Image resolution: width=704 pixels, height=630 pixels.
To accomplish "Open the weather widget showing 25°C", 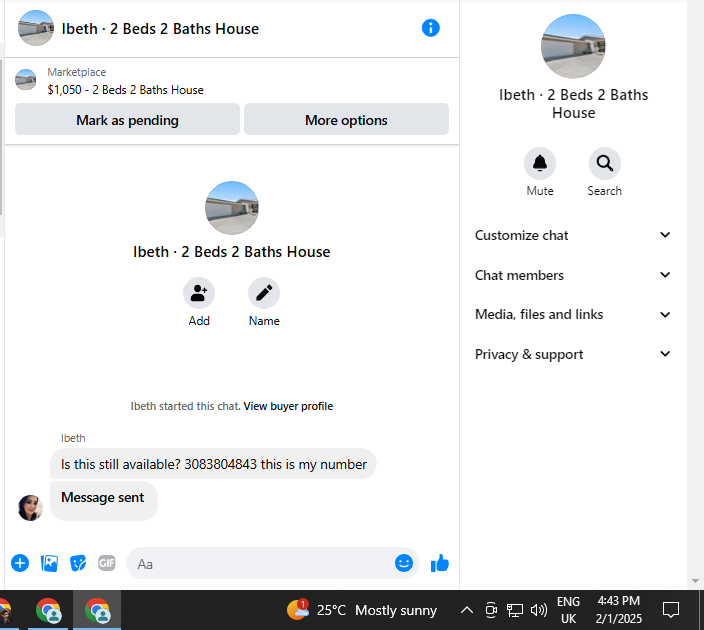I will click(362, 610).
